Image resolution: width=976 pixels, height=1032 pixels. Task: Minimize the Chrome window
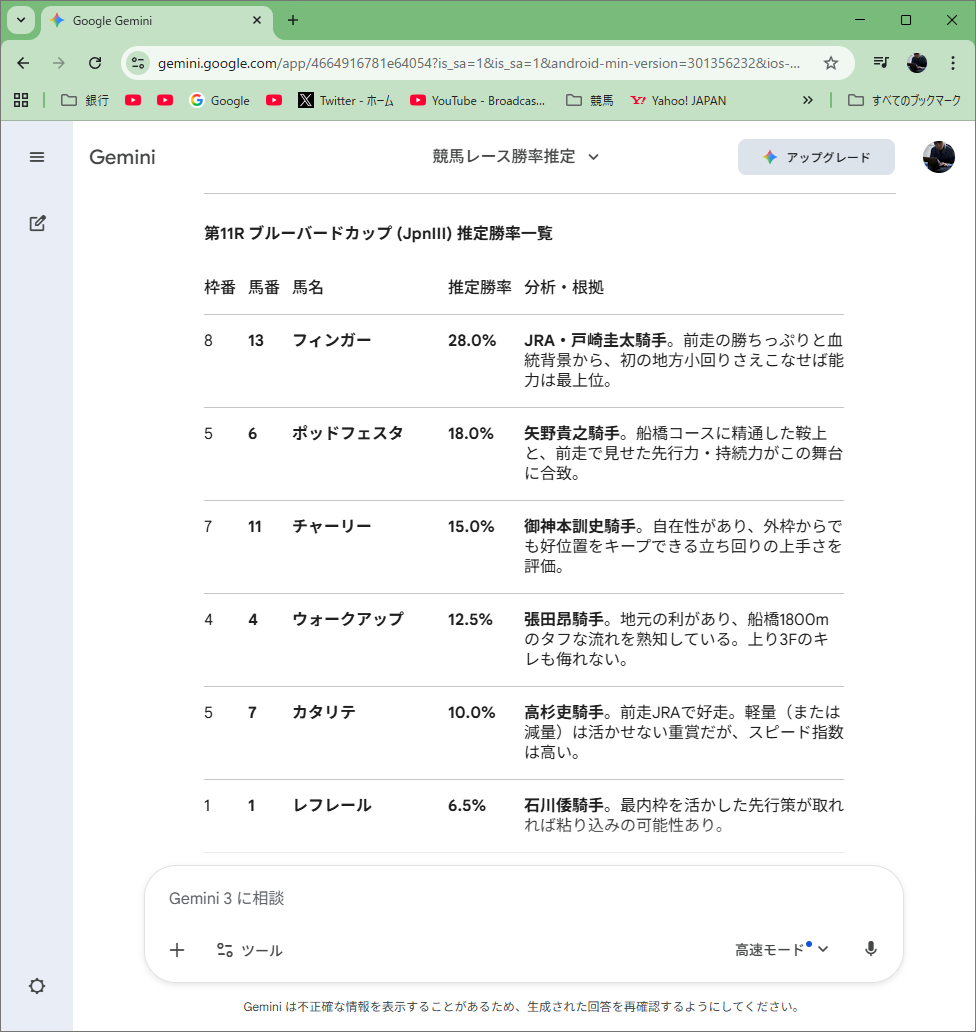coord(860,20)
